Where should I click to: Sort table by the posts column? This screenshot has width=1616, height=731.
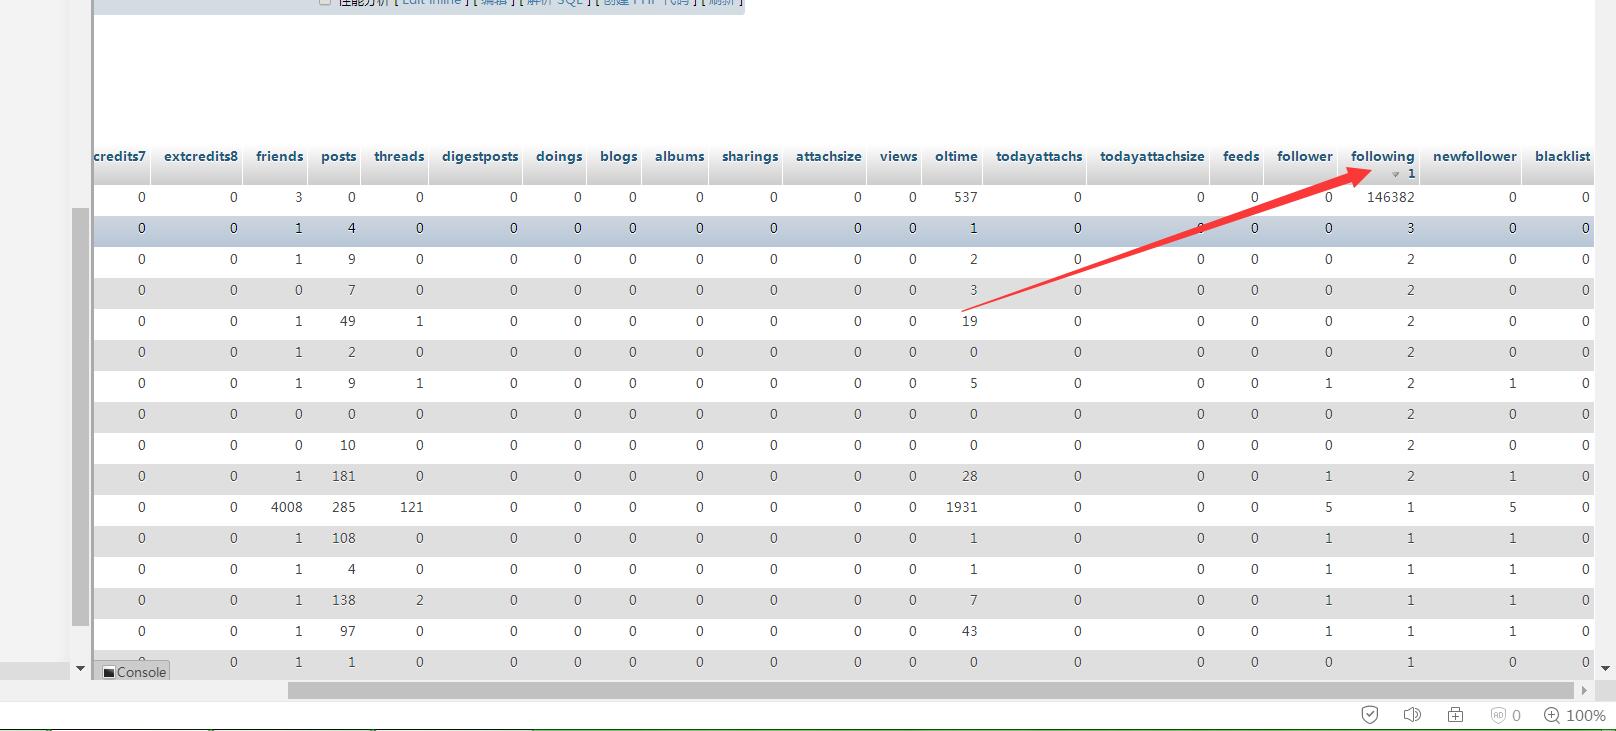pos(338,156)
